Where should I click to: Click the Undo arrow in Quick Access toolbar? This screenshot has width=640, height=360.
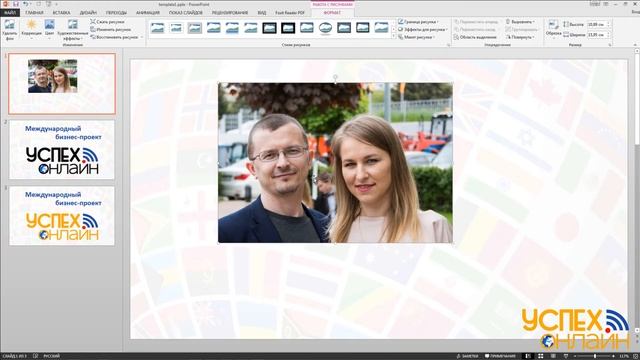click(26, 4)
